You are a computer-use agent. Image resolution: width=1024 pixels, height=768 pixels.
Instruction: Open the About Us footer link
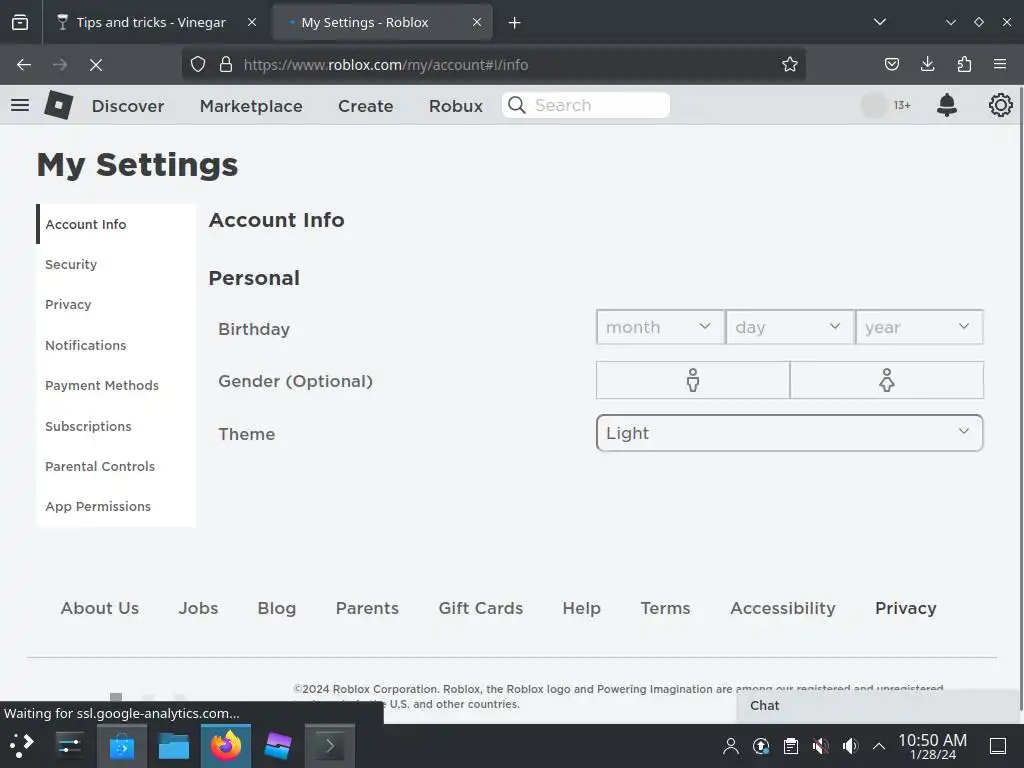tap(100, 608)
